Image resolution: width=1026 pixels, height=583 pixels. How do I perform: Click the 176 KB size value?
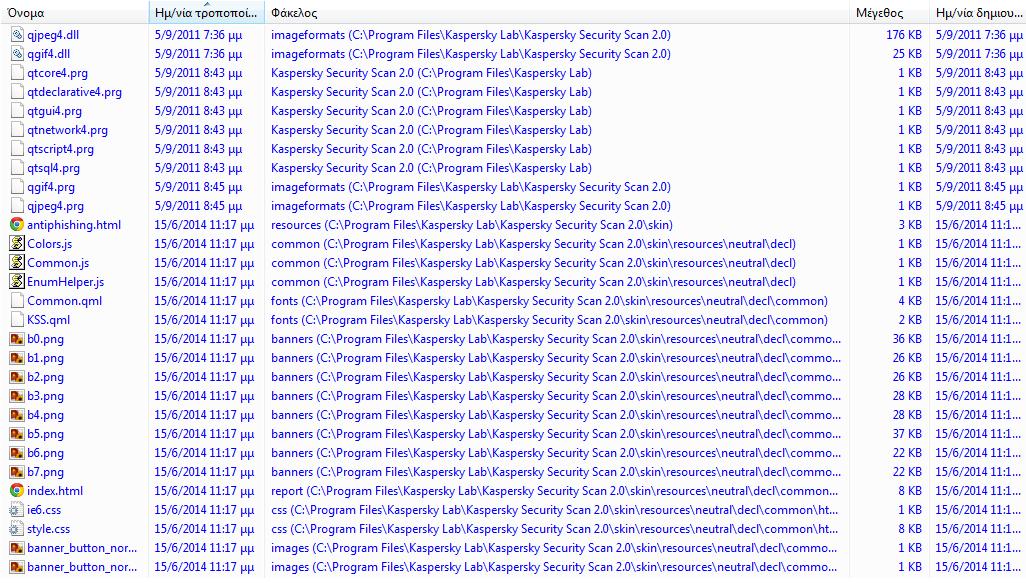point(904,35)
